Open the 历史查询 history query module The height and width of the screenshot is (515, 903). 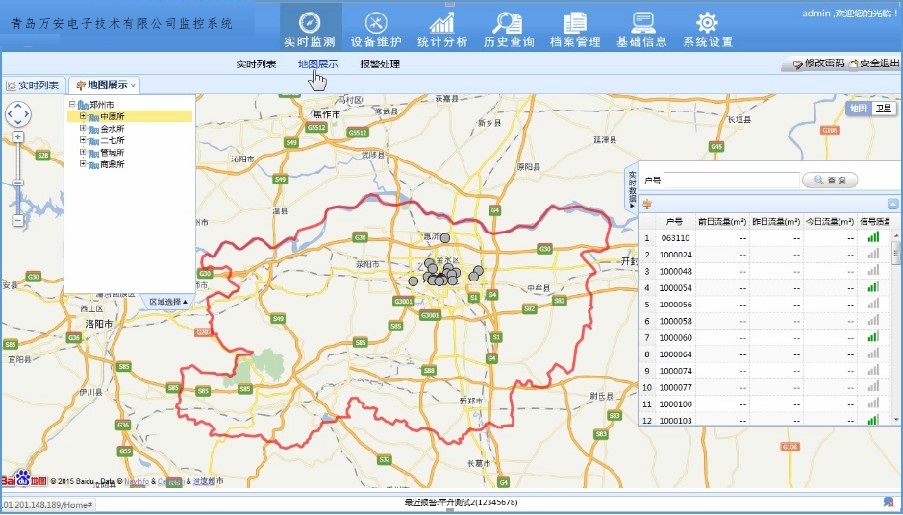508,28
